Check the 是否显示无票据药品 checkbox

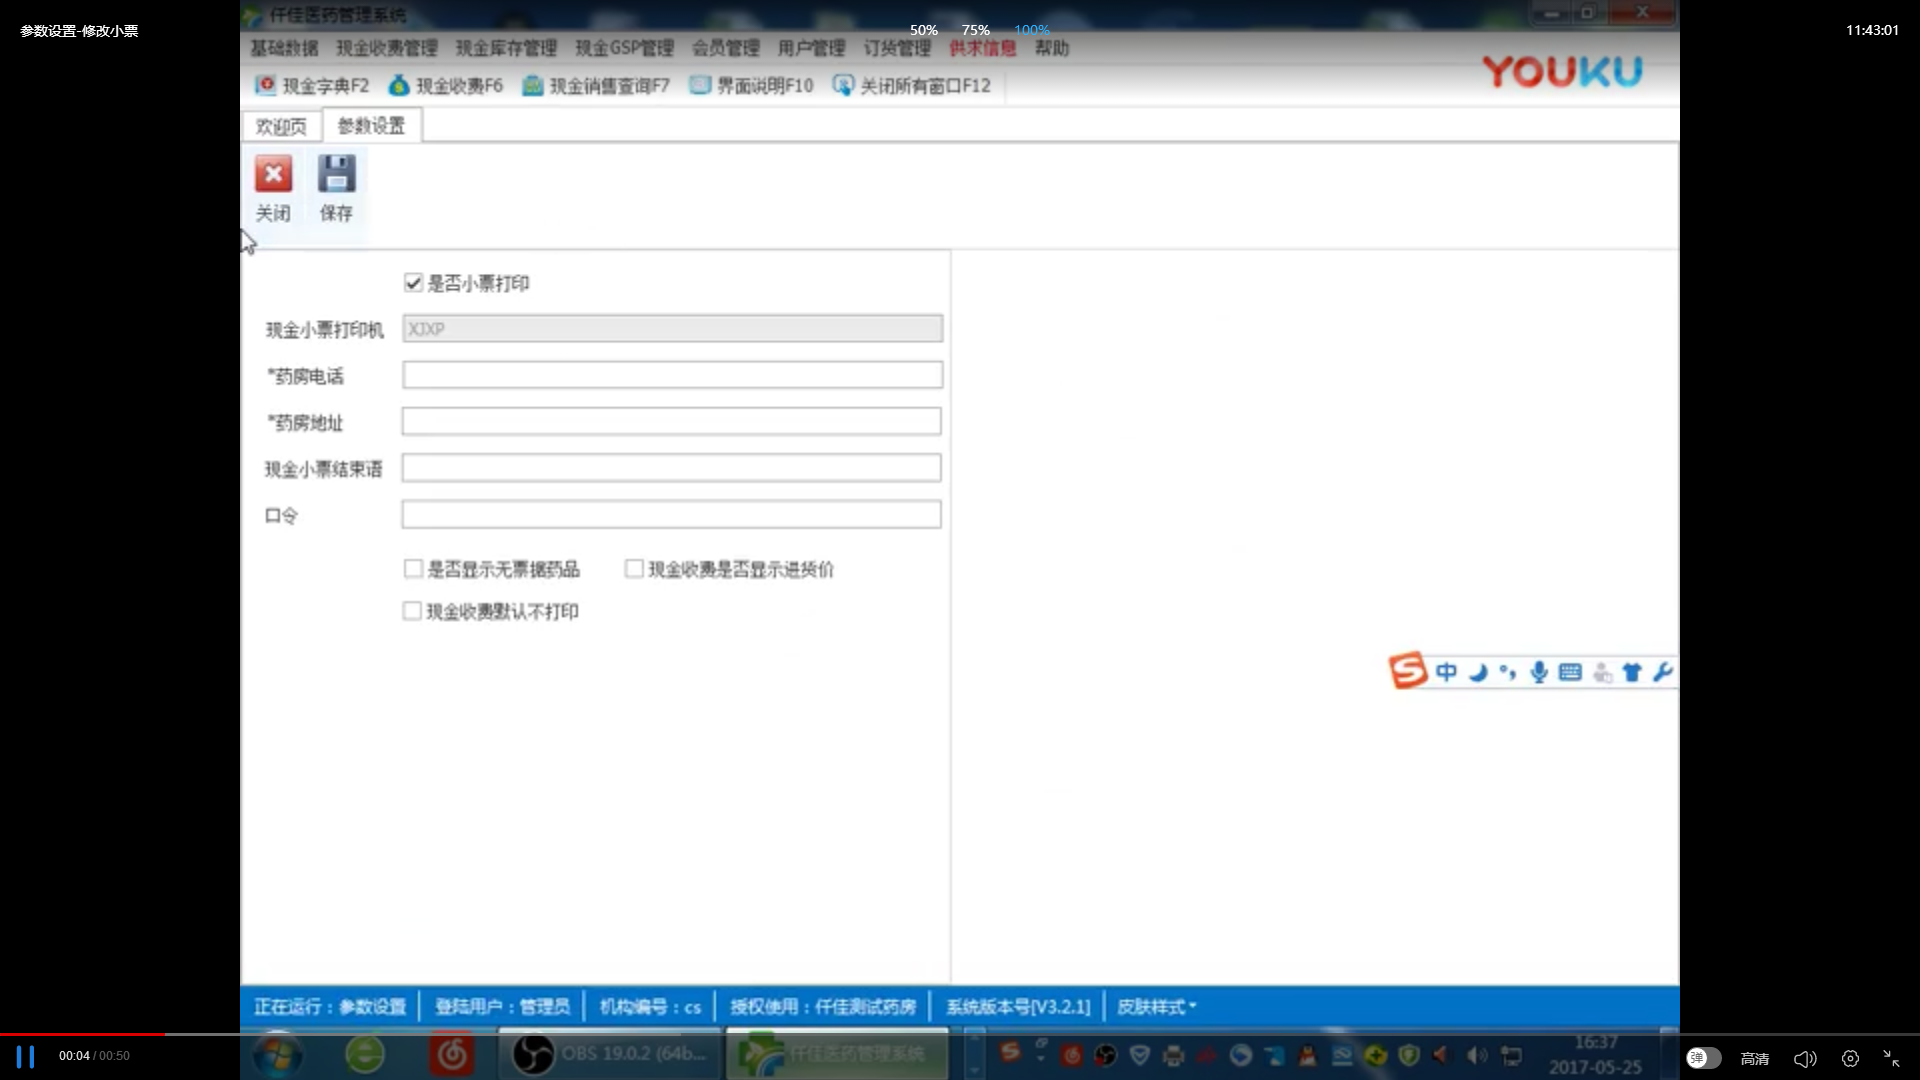pos(413,569)
